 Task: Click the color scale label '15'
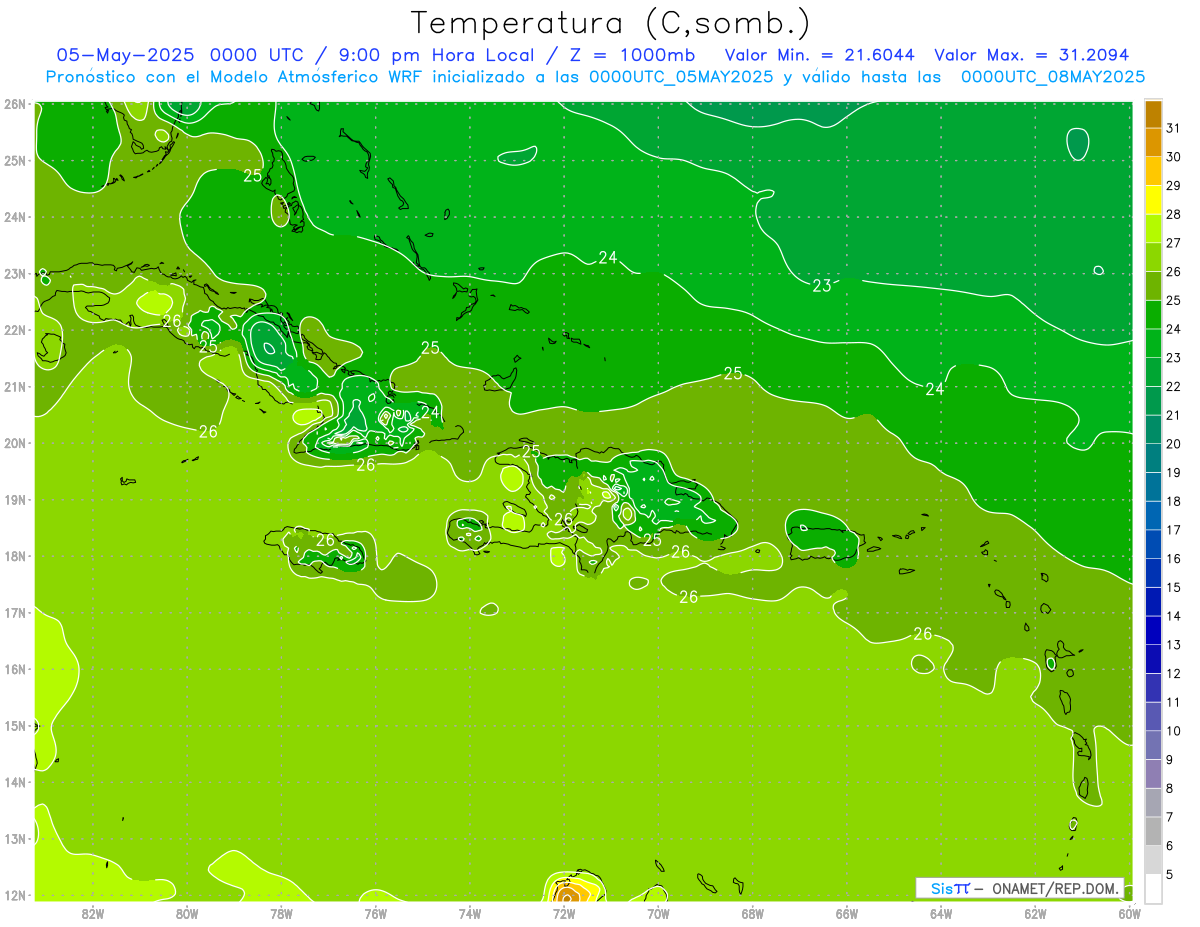(1173, 587)
